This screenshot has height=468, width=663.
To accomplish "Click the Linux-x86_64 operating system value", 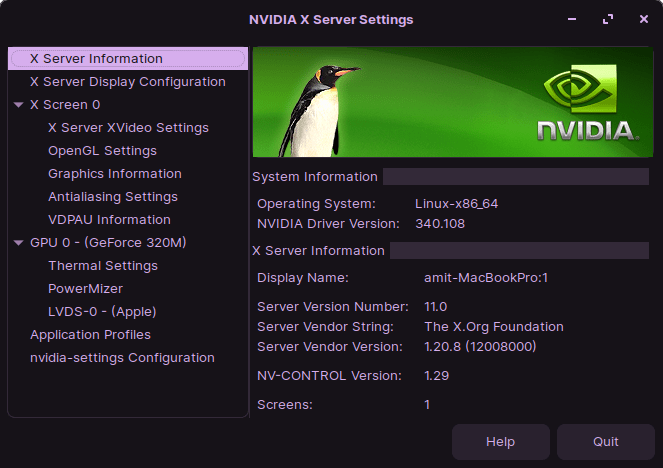I will 456,204.
